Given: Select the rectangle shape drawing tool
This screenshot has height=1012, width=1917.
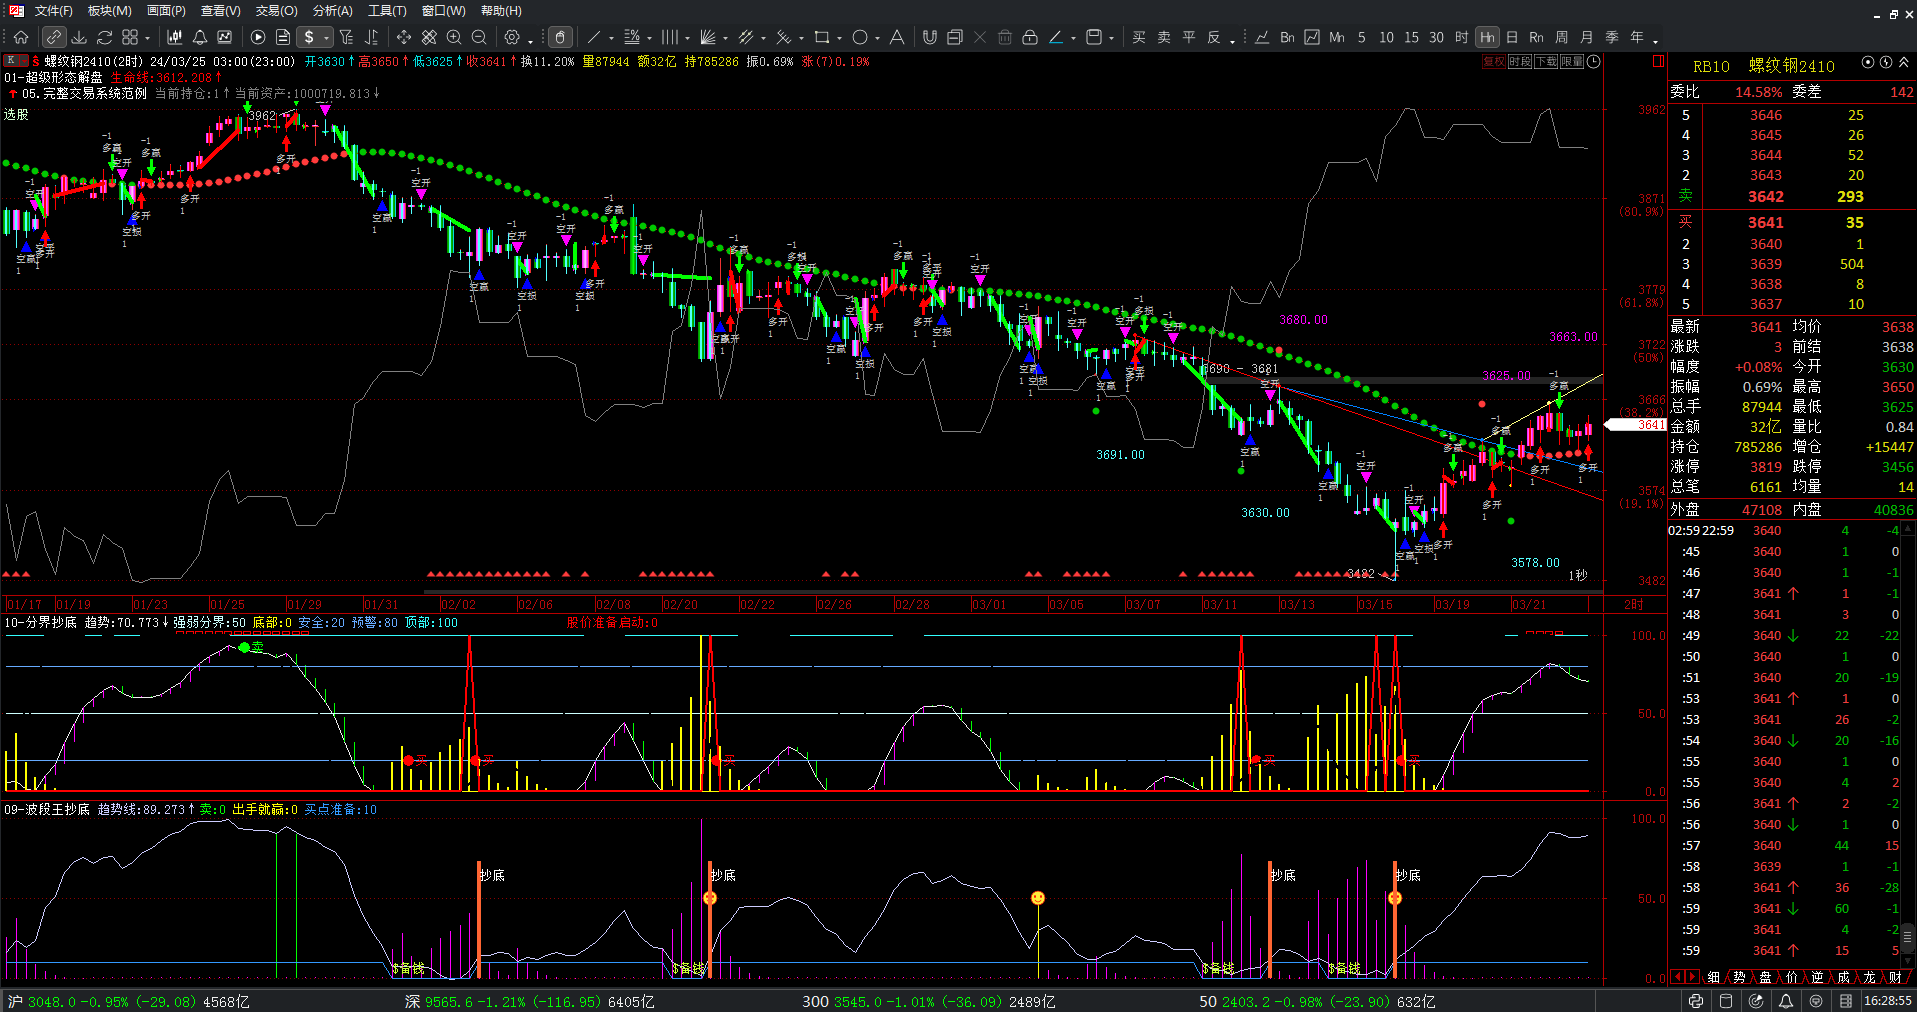Looking at the screenshot, I should [821, 37].
